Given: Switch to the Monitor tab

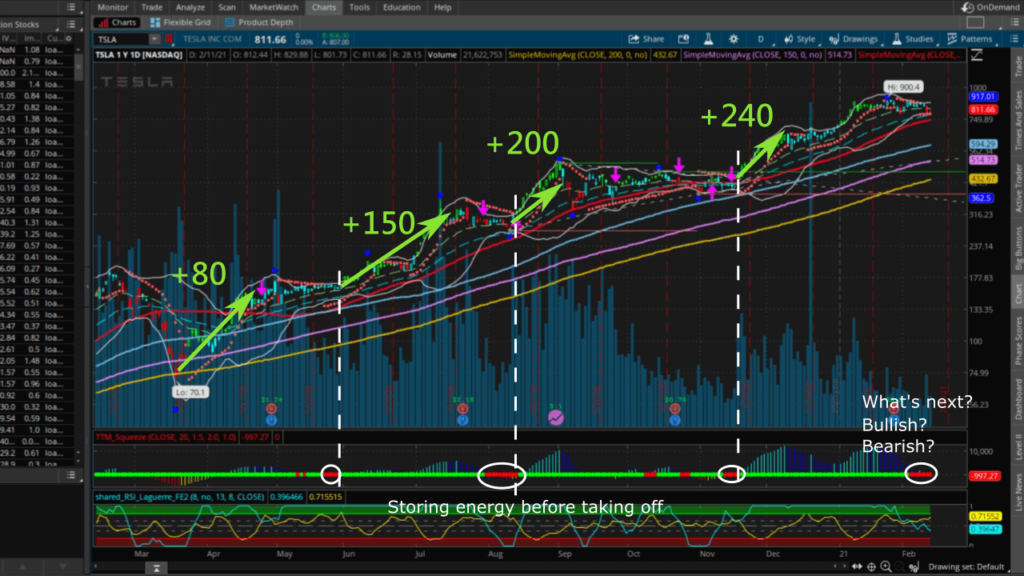Looking at the screenshot, I should pos(112,7).
